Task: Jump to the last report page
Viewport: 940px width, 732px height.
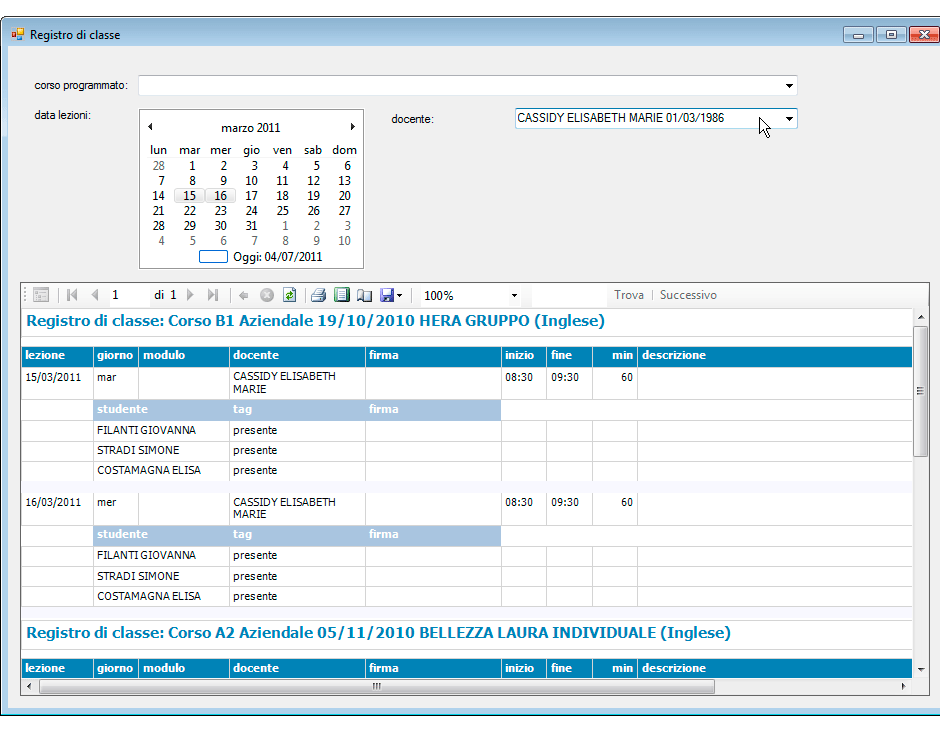Action: pyautogui.click(x=213, y=295)
